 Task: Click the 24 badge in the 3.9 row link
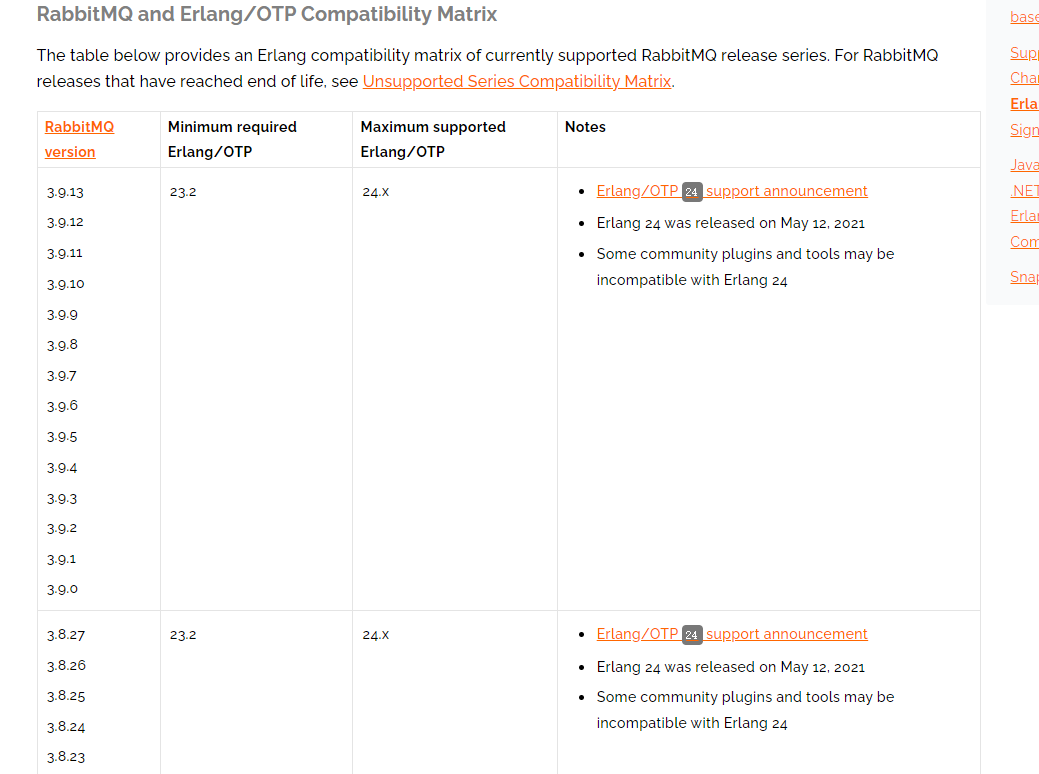[692, 192]
